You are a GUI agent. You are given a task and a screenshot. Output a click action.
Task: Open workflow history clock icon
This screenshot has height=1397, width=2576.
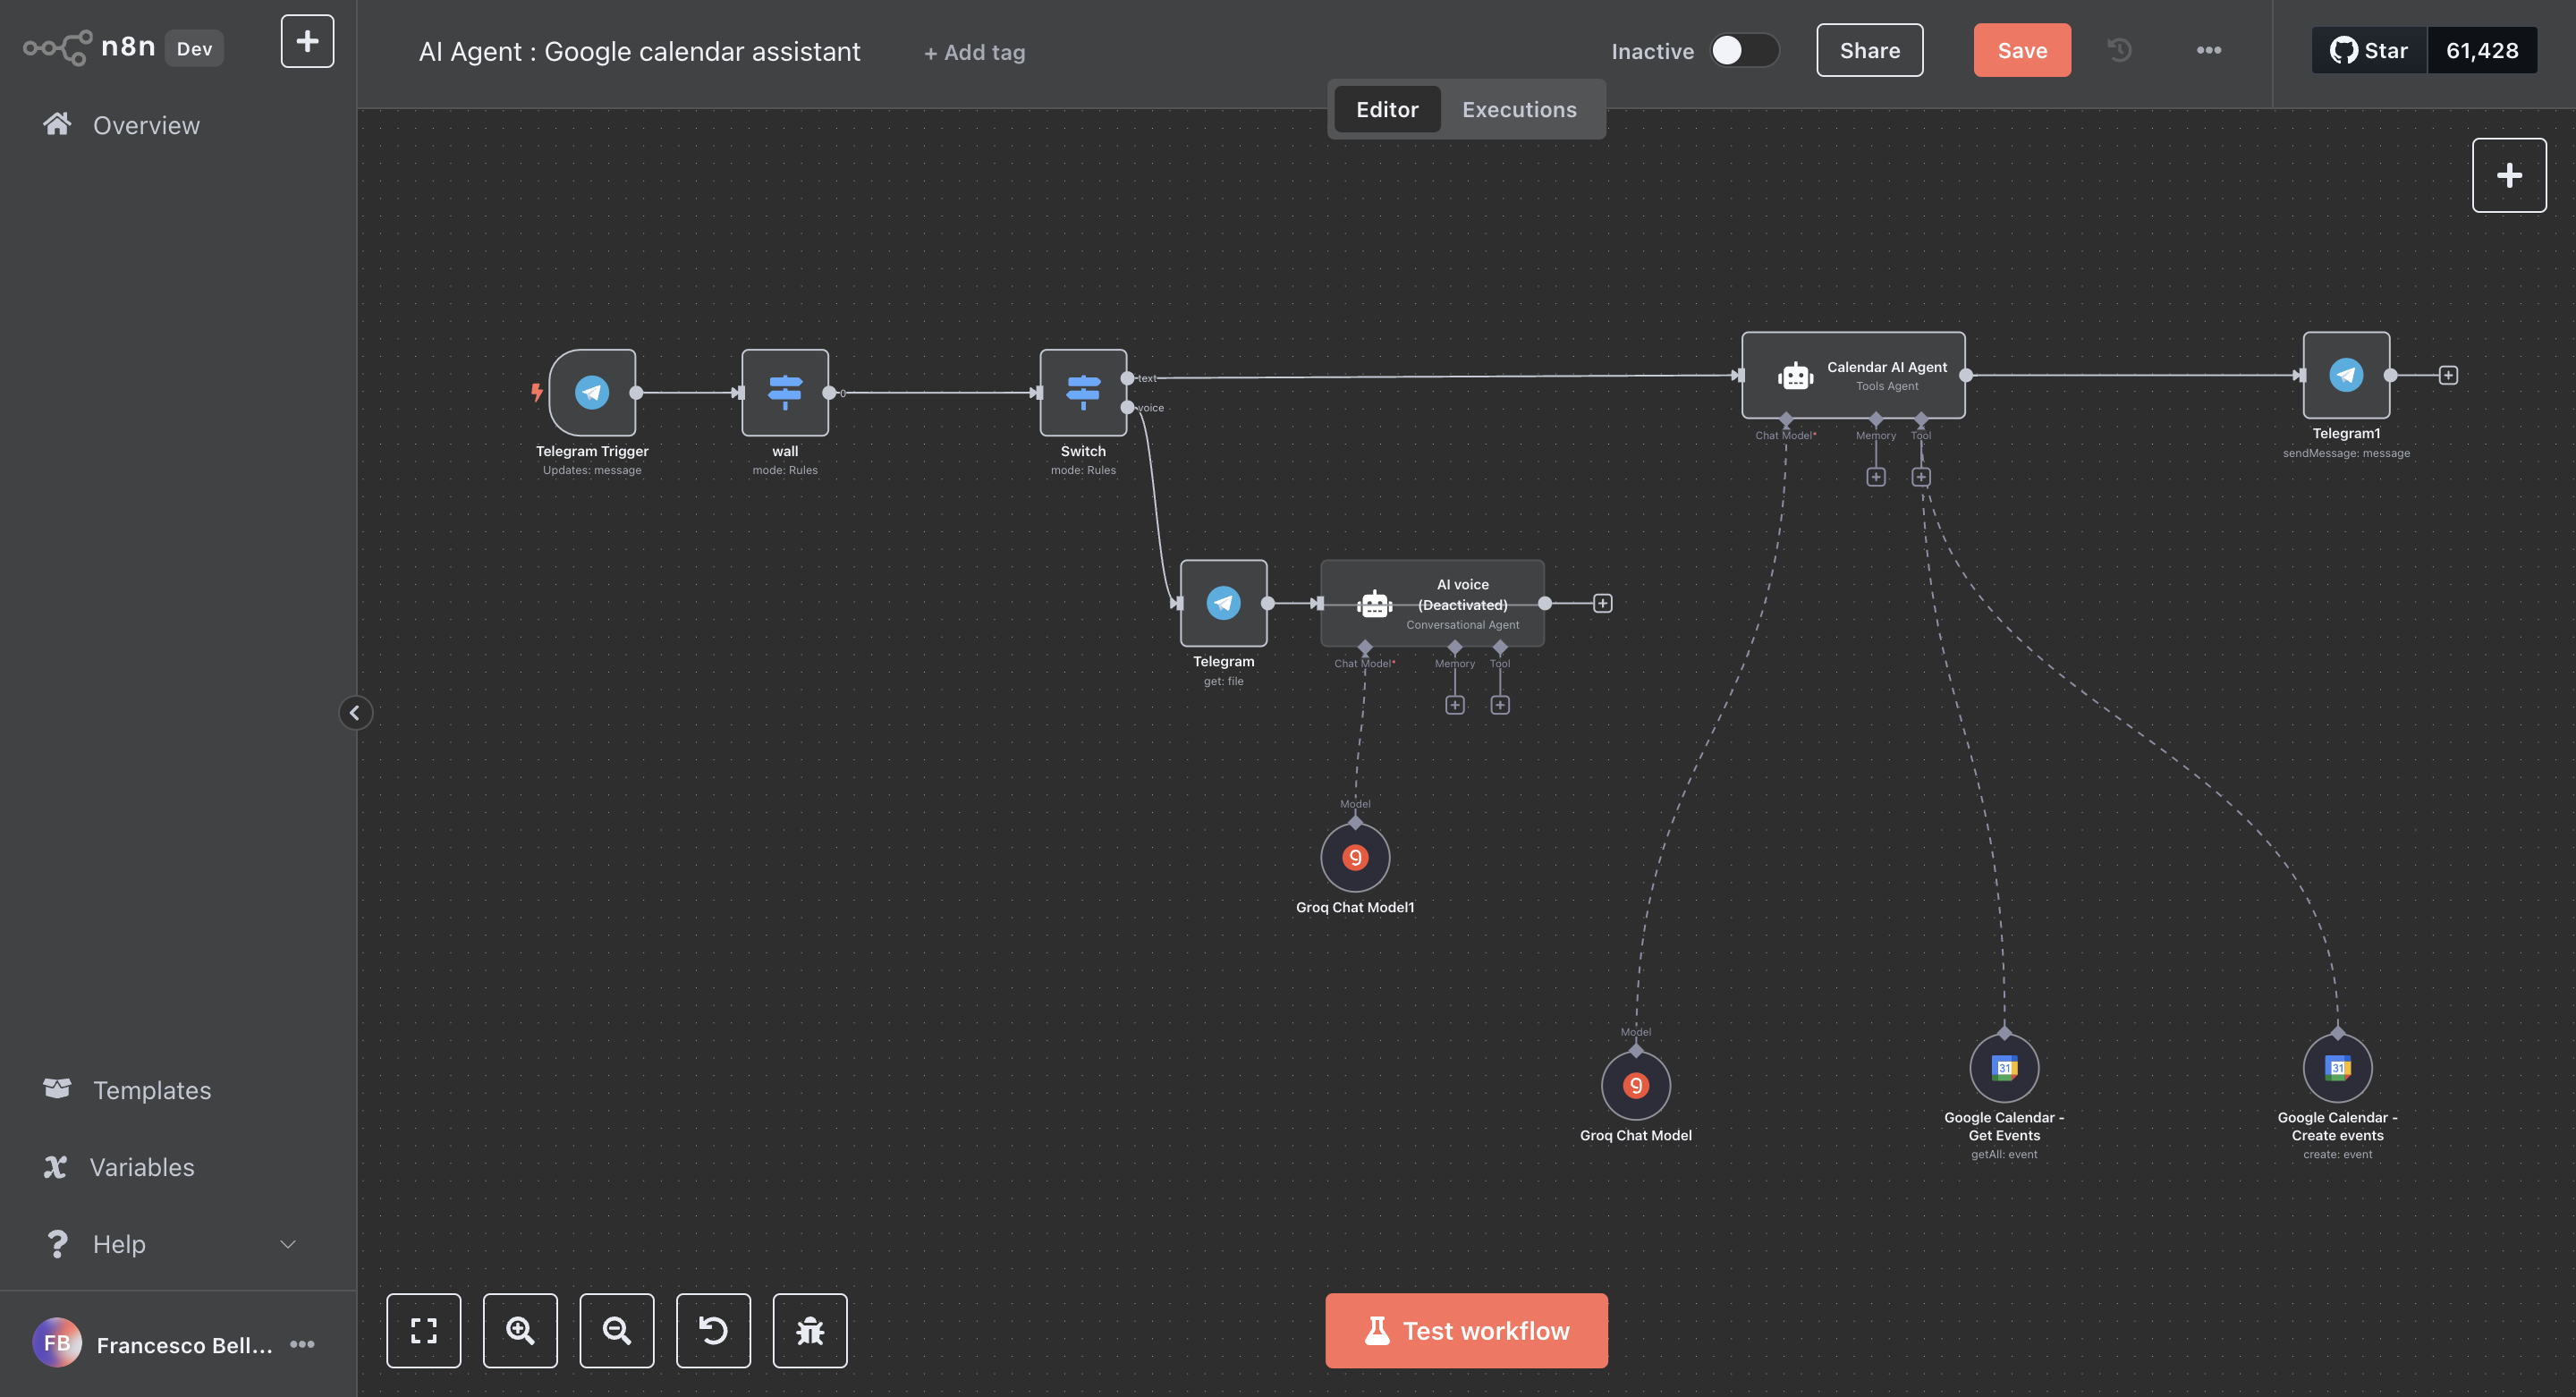click(2119, 50)
